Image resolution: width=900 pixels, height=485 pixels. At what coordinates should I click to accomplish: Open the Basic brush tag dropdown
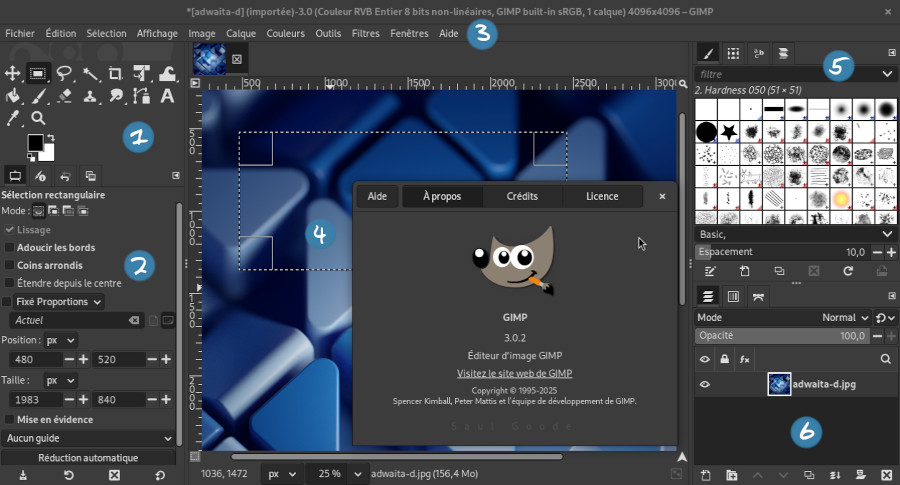click(887, 234)
